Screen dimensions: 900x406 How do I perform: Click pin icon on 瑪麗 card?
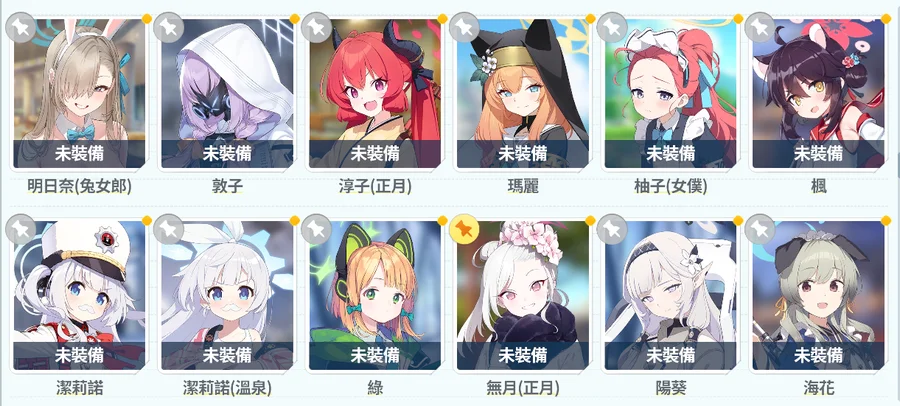(x=464, y=28)
